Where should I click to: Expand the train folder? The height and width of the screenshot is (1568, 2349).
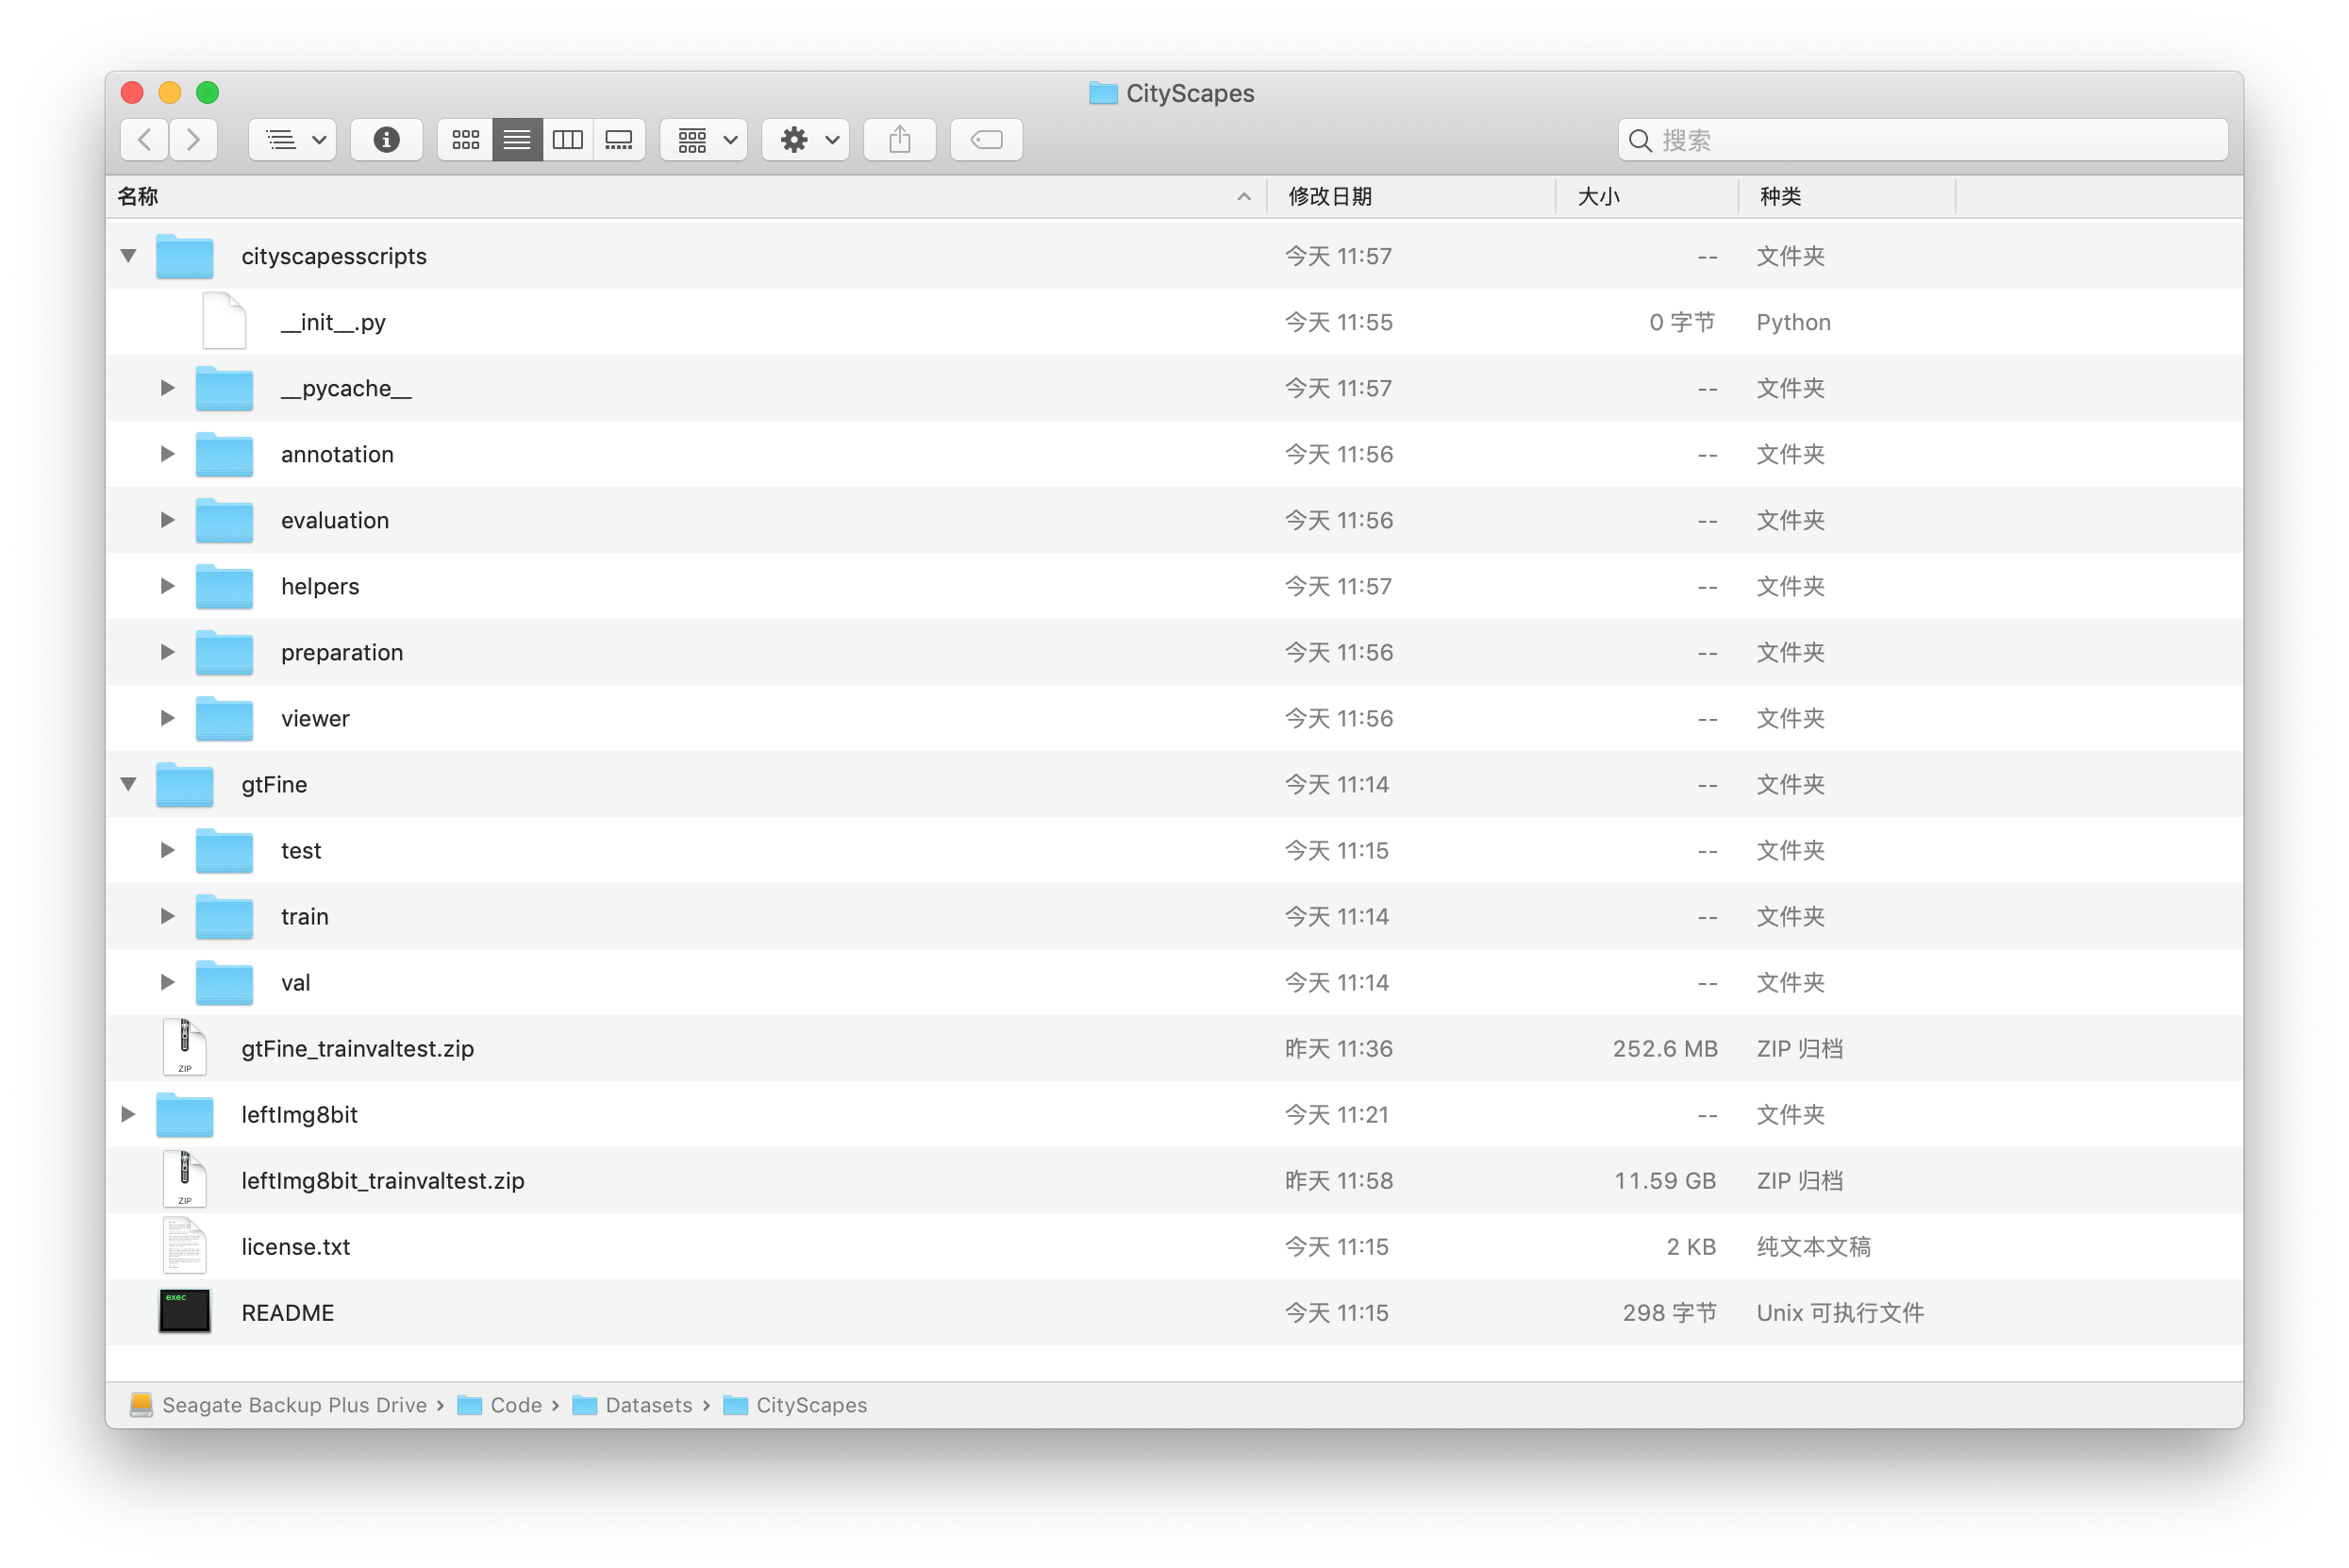tap(167, 916)
